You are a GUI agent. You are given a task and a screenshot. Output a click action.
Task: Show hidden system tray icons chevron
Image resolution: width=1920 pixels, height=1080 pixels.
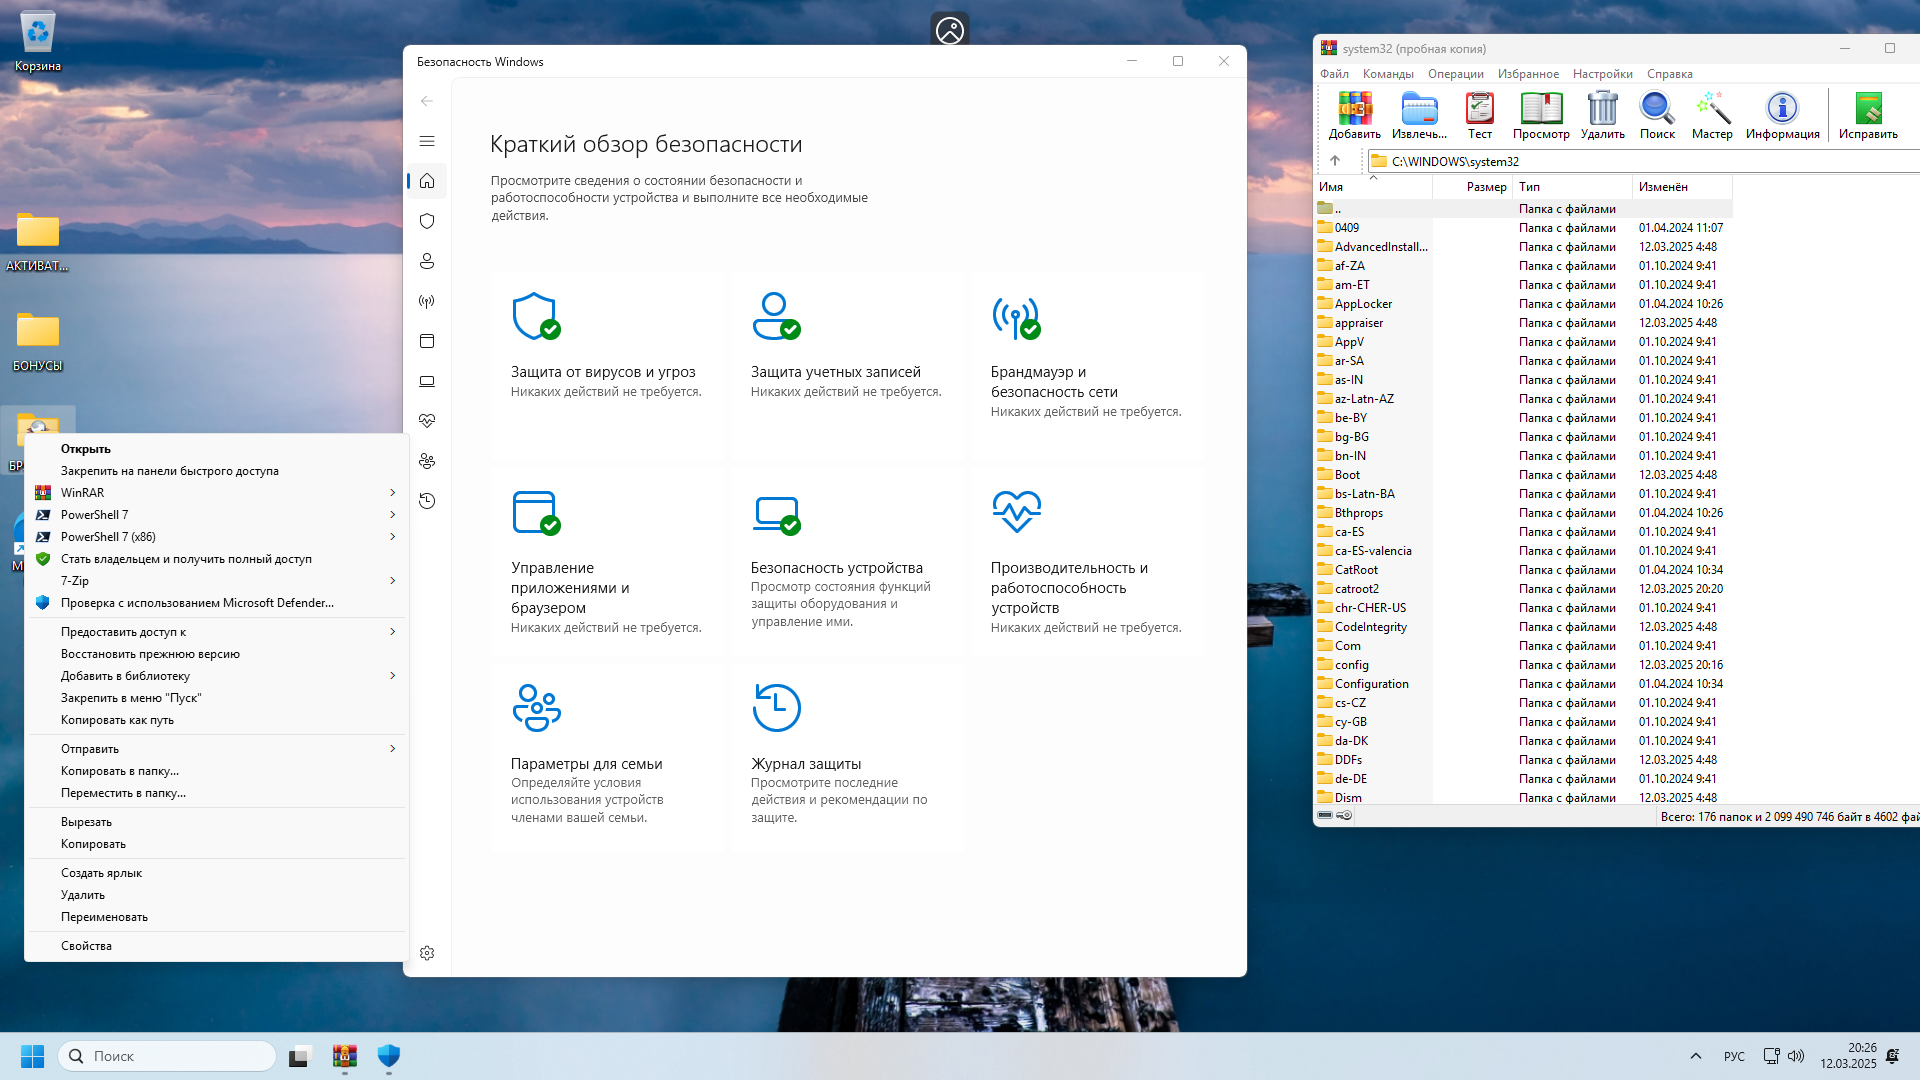1695,1056
